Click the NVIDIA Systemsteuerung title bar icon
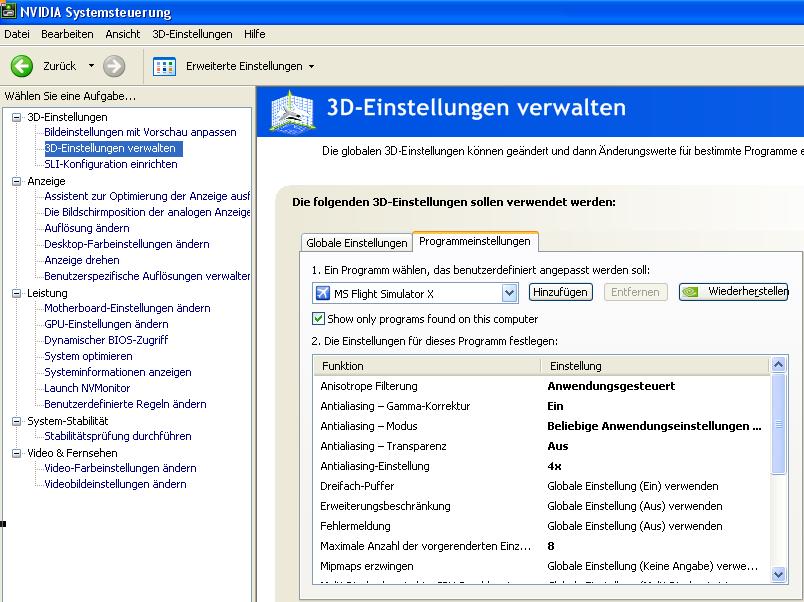This screenshot has height=602, width=804. [x=8, y=11]
